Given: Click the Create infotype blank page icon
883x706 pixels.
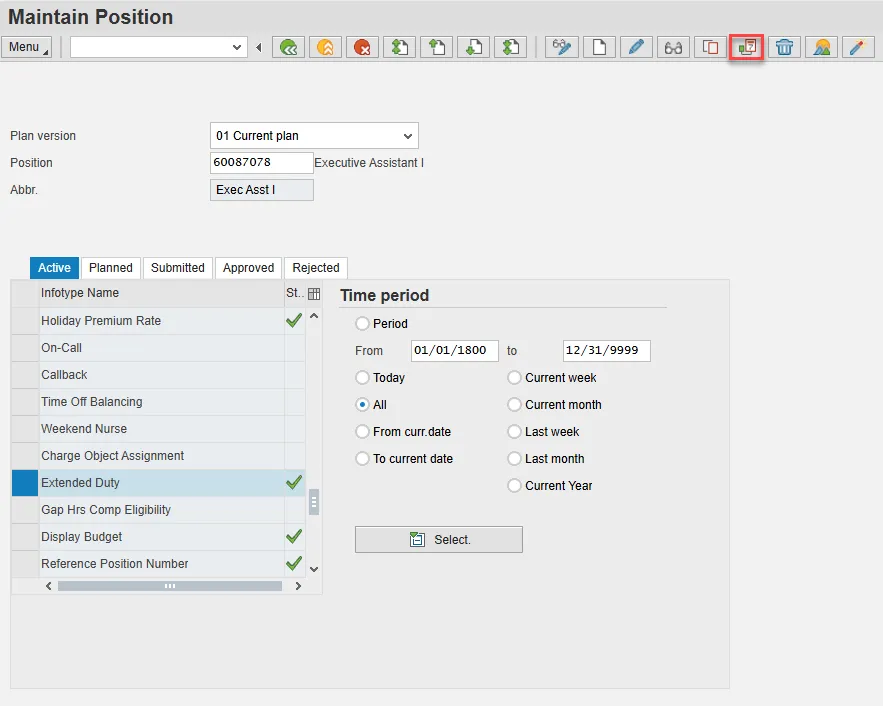Looking at the screenshot, I should tap(599, 47).
